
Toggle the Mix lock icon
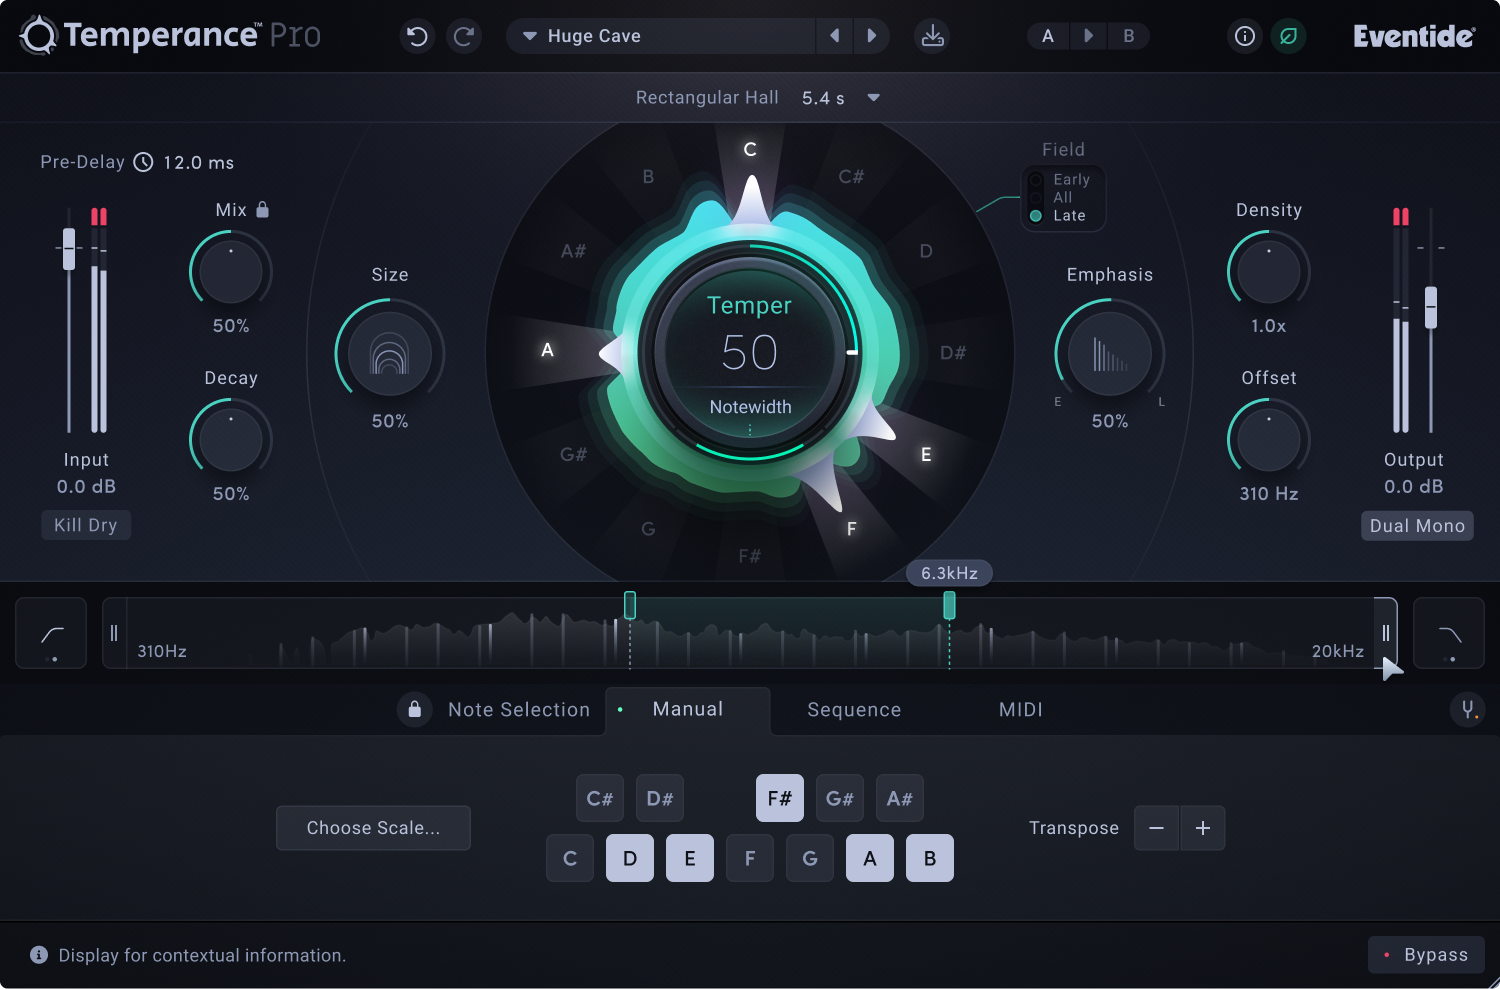263,210
